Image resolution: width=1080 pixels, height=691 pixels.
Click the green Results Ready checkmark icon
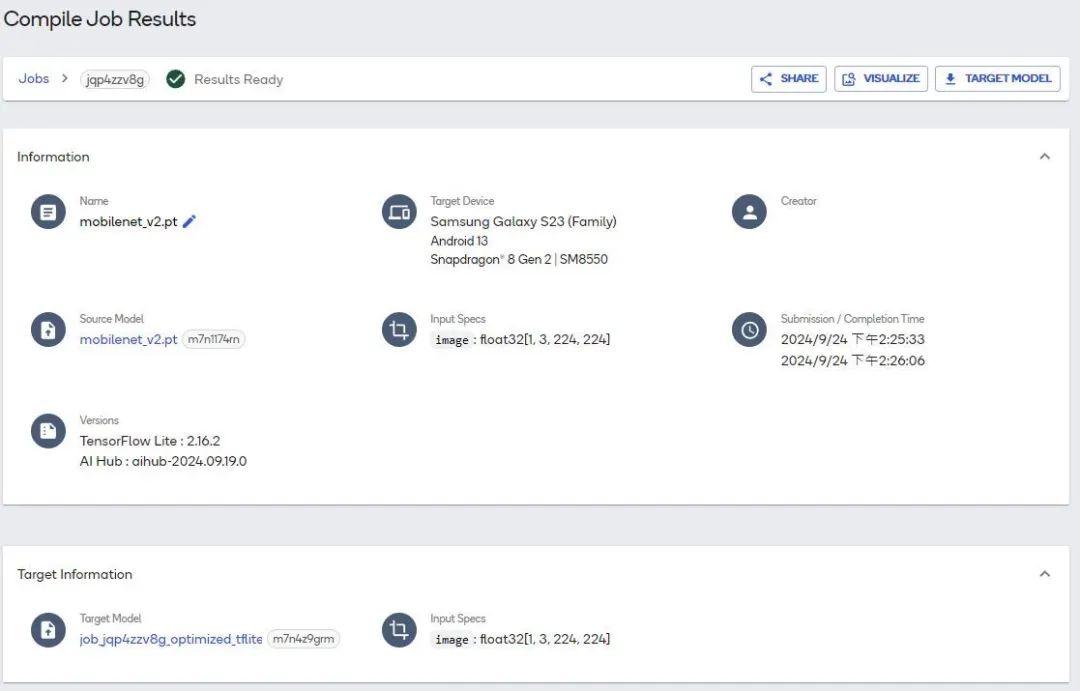176,79
